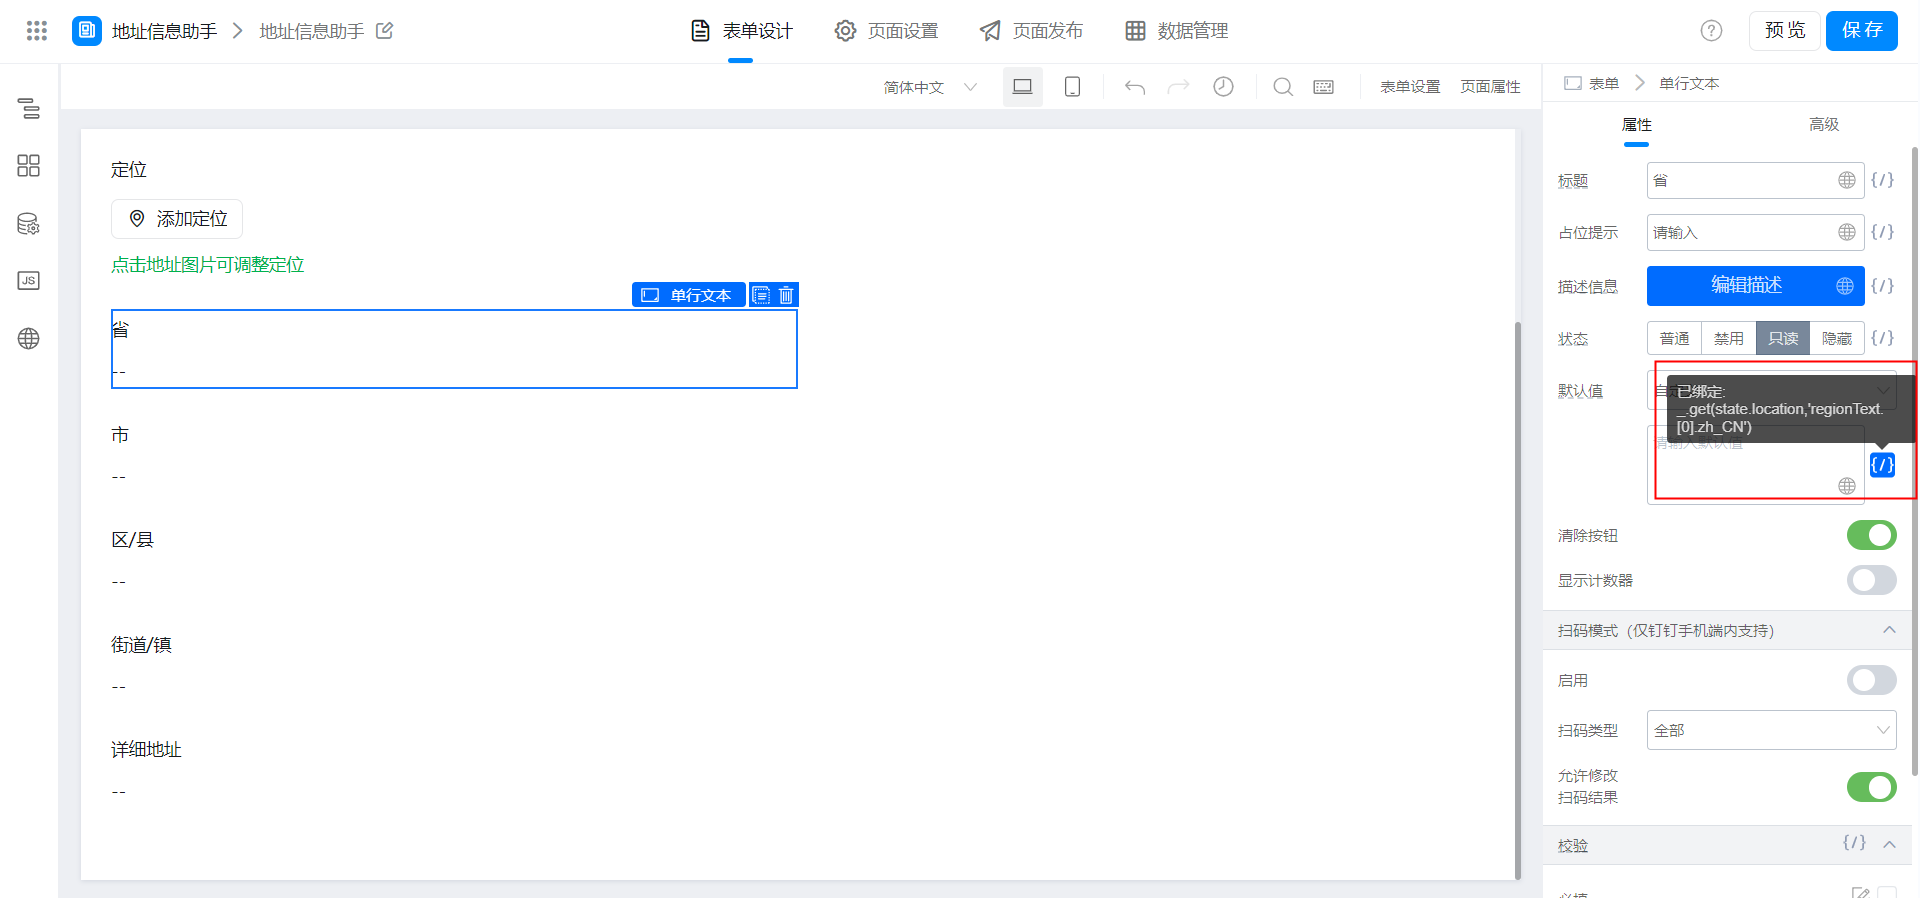1920x898 pixels.
Task: Click the search magnifier in the toolbar
Action: point(1283,87)
